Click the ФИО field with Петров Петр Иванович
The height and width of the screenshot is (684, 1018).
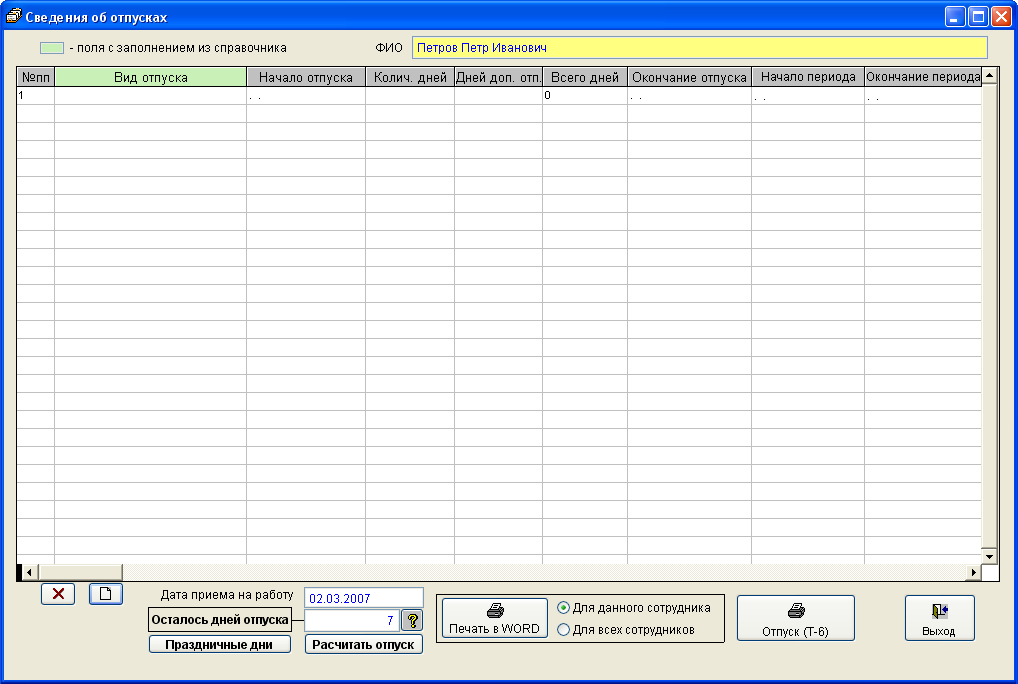698,48
